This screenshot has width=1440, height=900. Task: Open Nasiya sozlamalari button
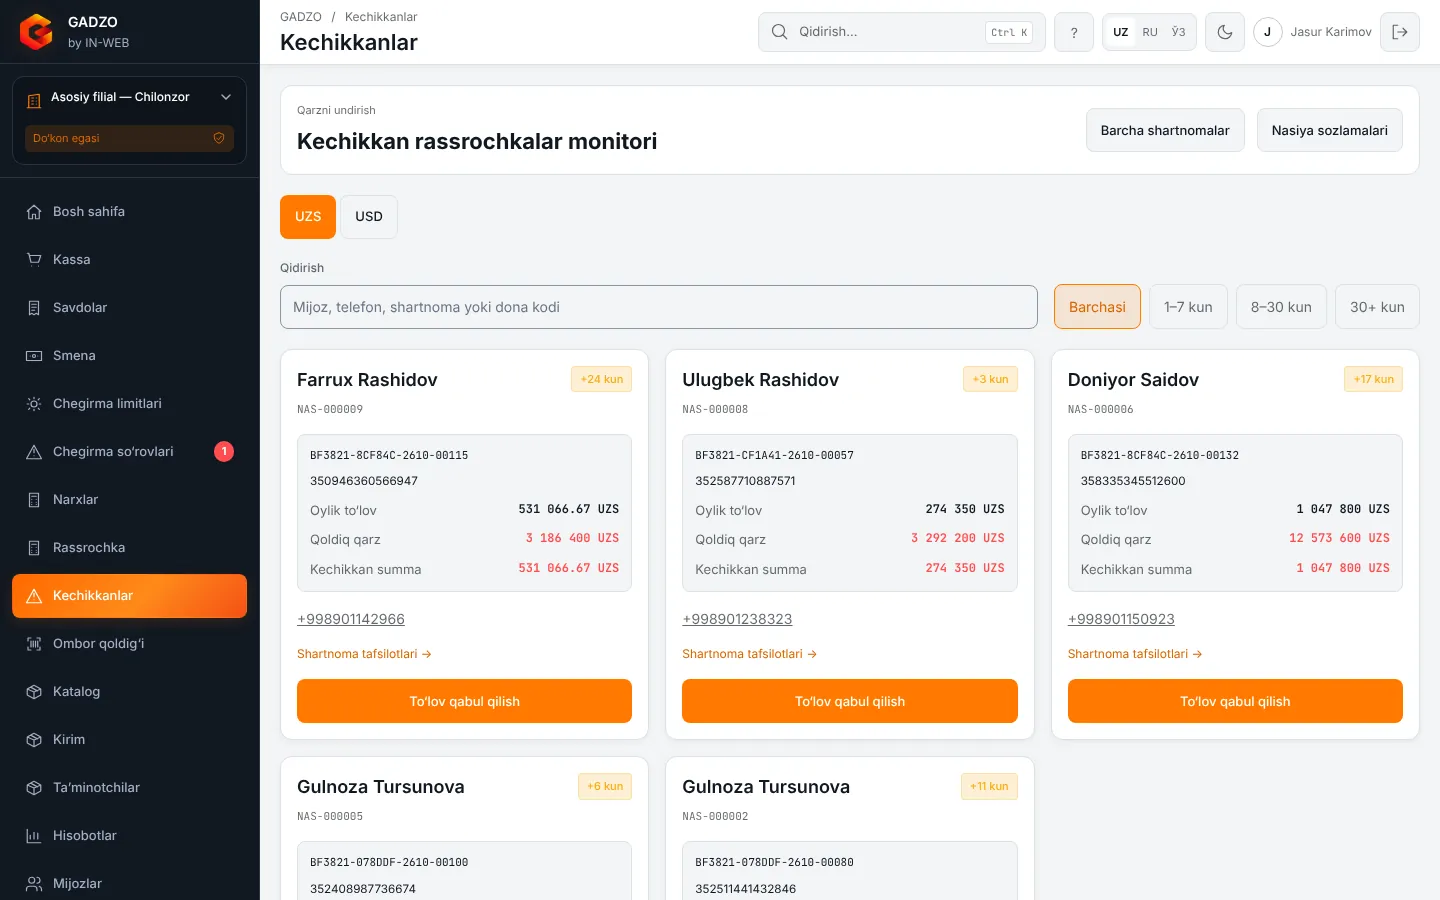(1329, 130)
